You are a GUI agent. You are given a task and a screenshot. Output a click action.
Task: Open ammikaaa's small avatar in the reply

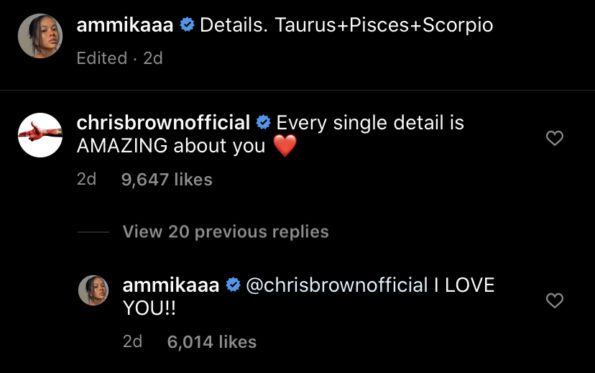(93, 290)
